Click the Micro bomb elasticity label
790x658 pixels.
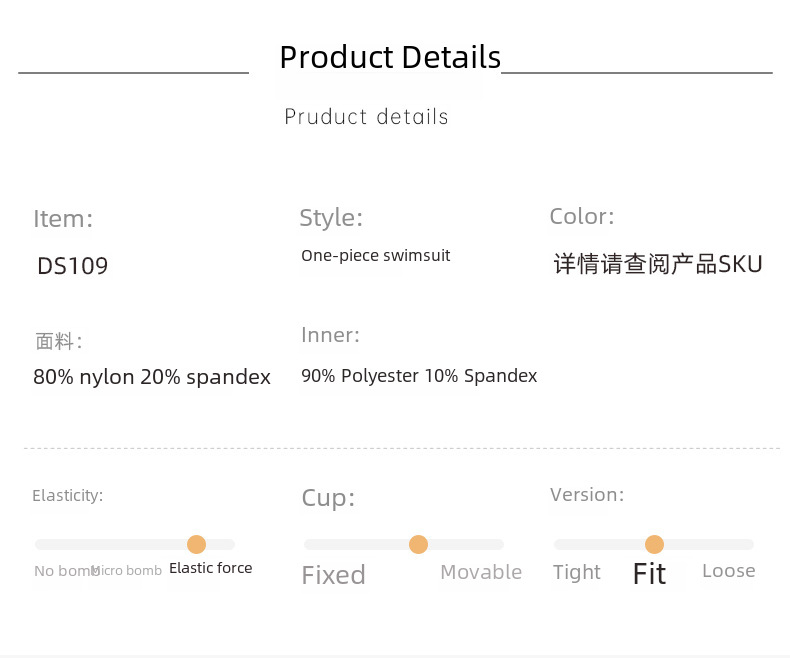(x=130, y=571)
